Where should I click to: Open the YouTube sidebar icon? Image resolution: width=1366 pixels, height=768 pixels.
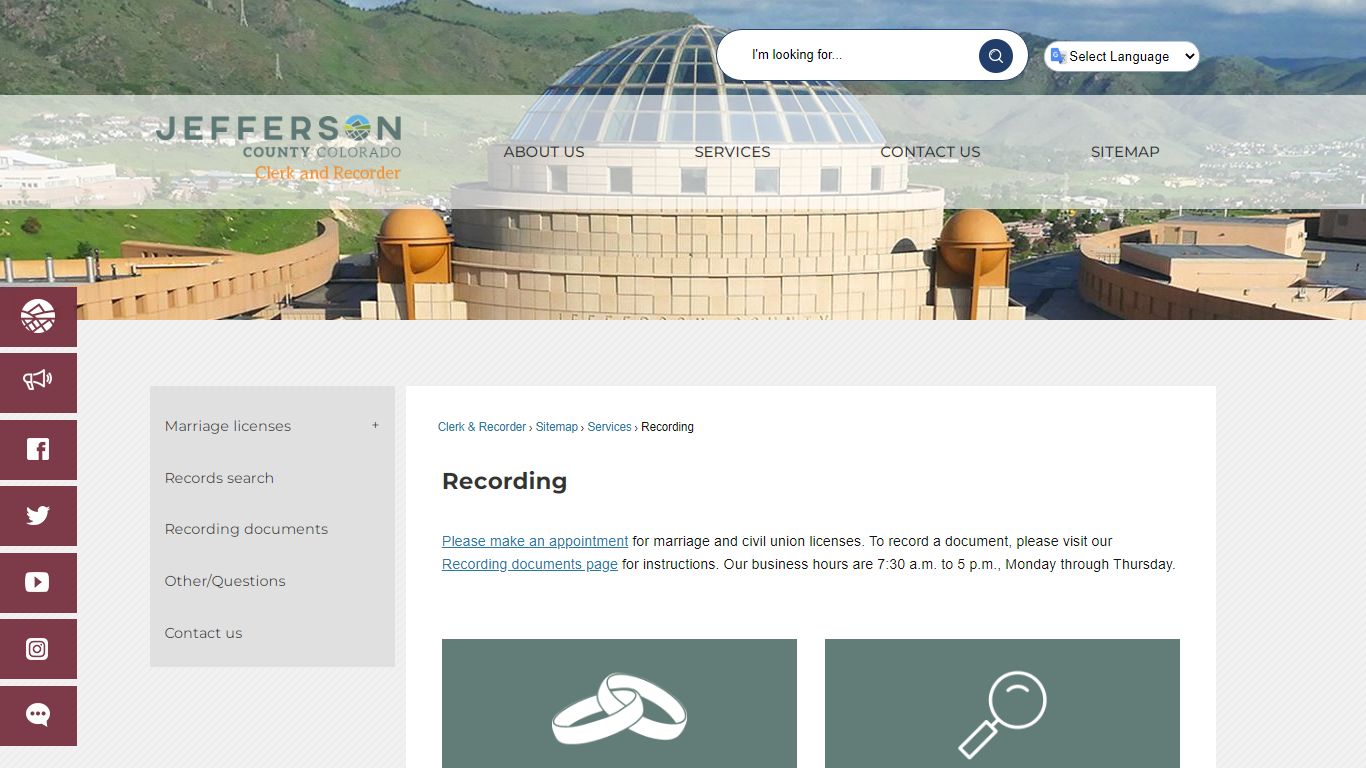(38, 582)
